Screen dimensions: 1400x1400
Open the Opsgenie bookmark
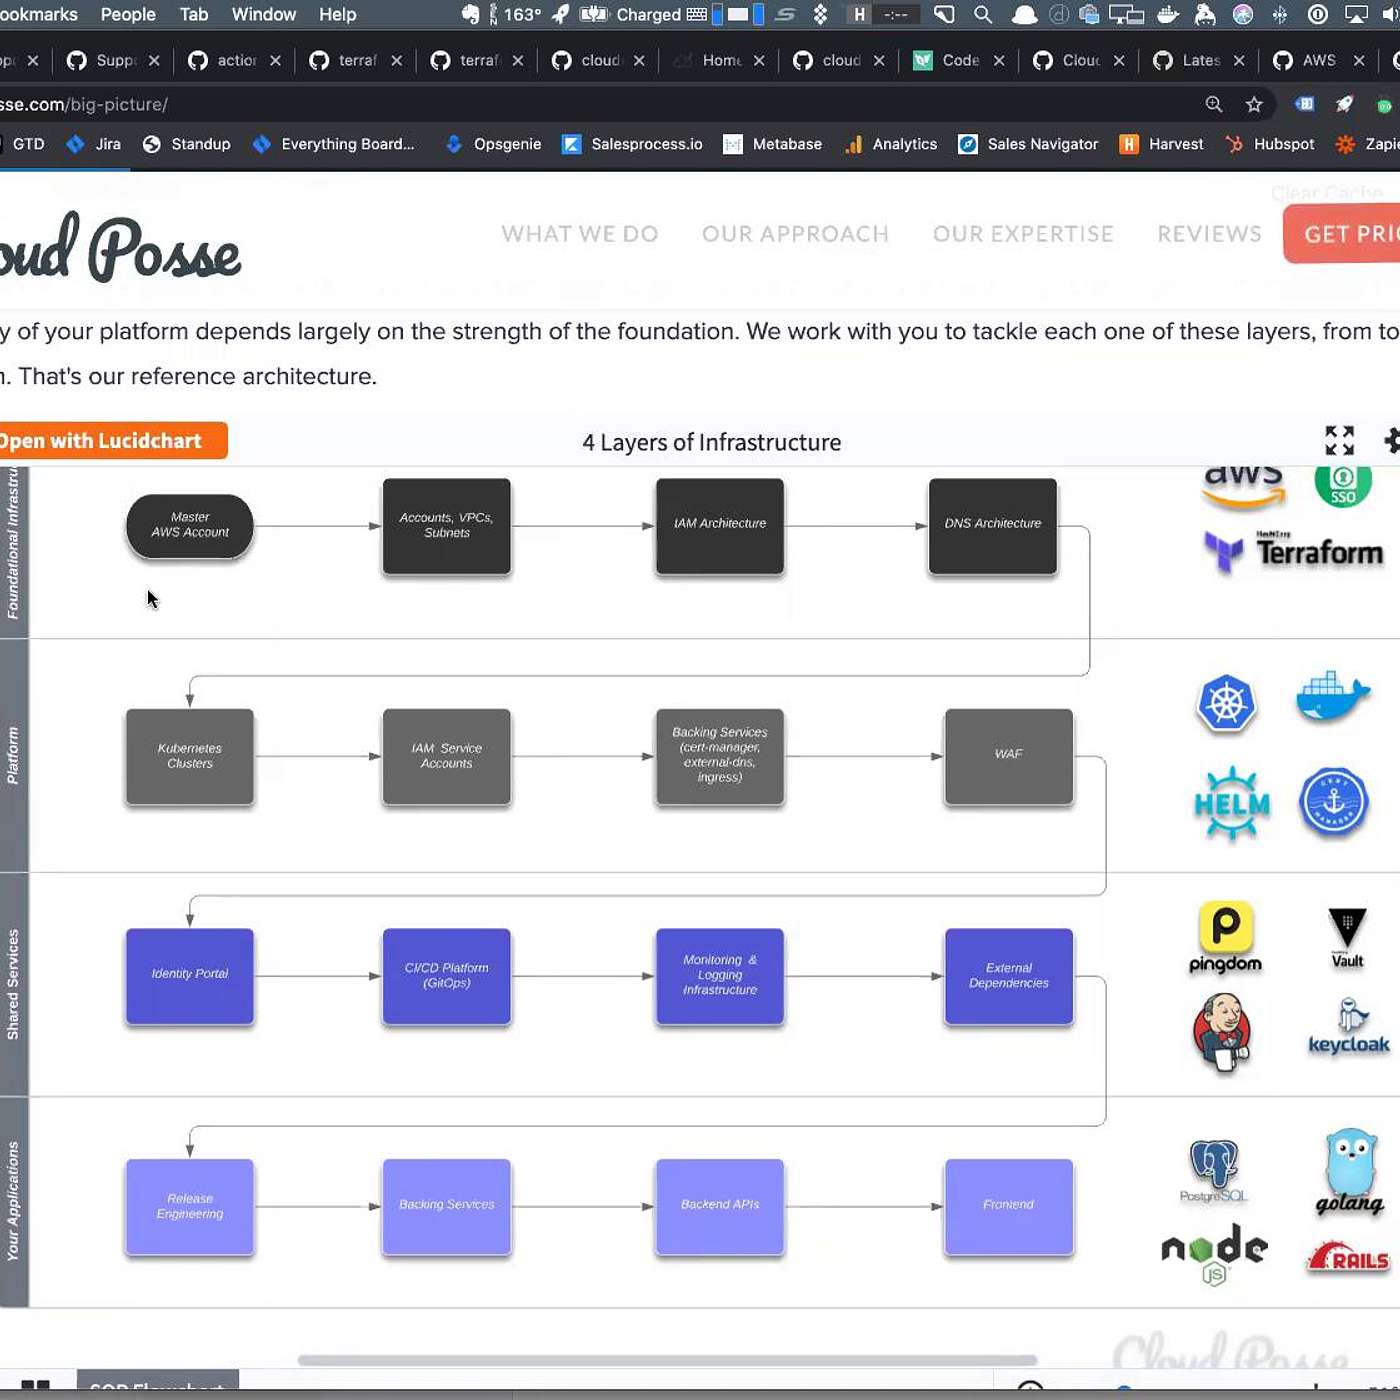click(x=493, y=144)
